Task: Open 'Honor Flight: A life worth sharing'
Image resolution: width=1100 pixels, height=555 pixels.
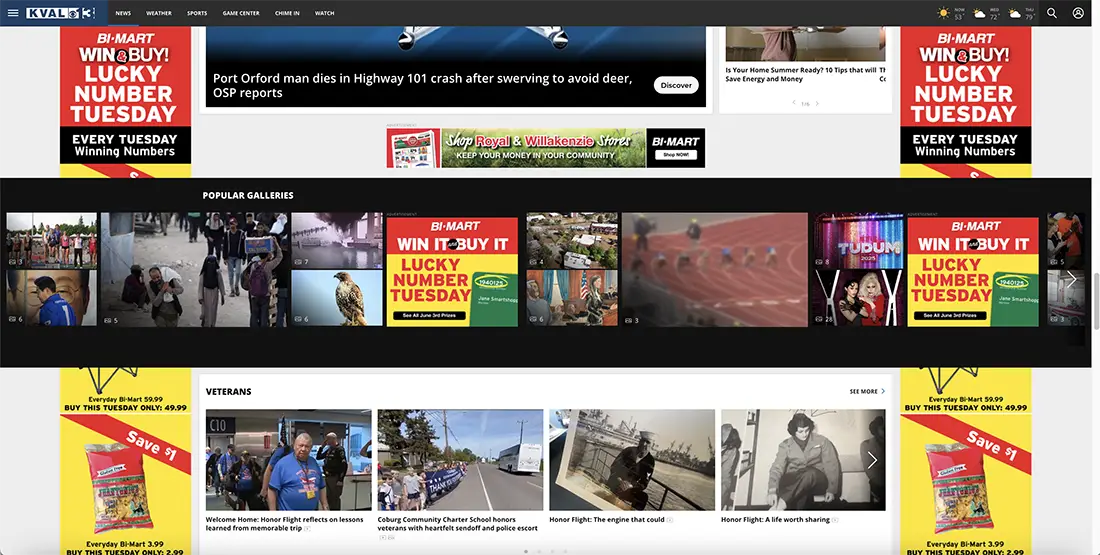Action: (x=775, y=520)
